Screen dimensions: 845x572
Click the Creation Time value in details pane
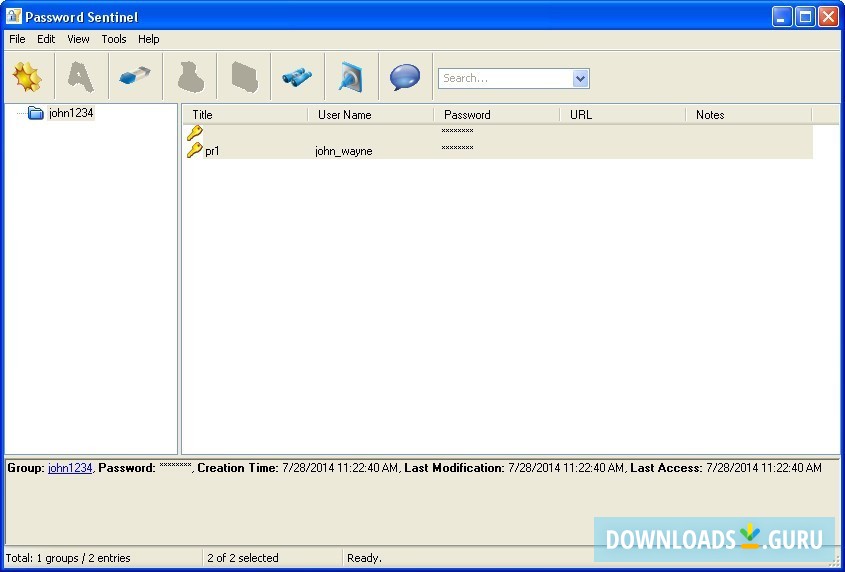click(341, 468)
